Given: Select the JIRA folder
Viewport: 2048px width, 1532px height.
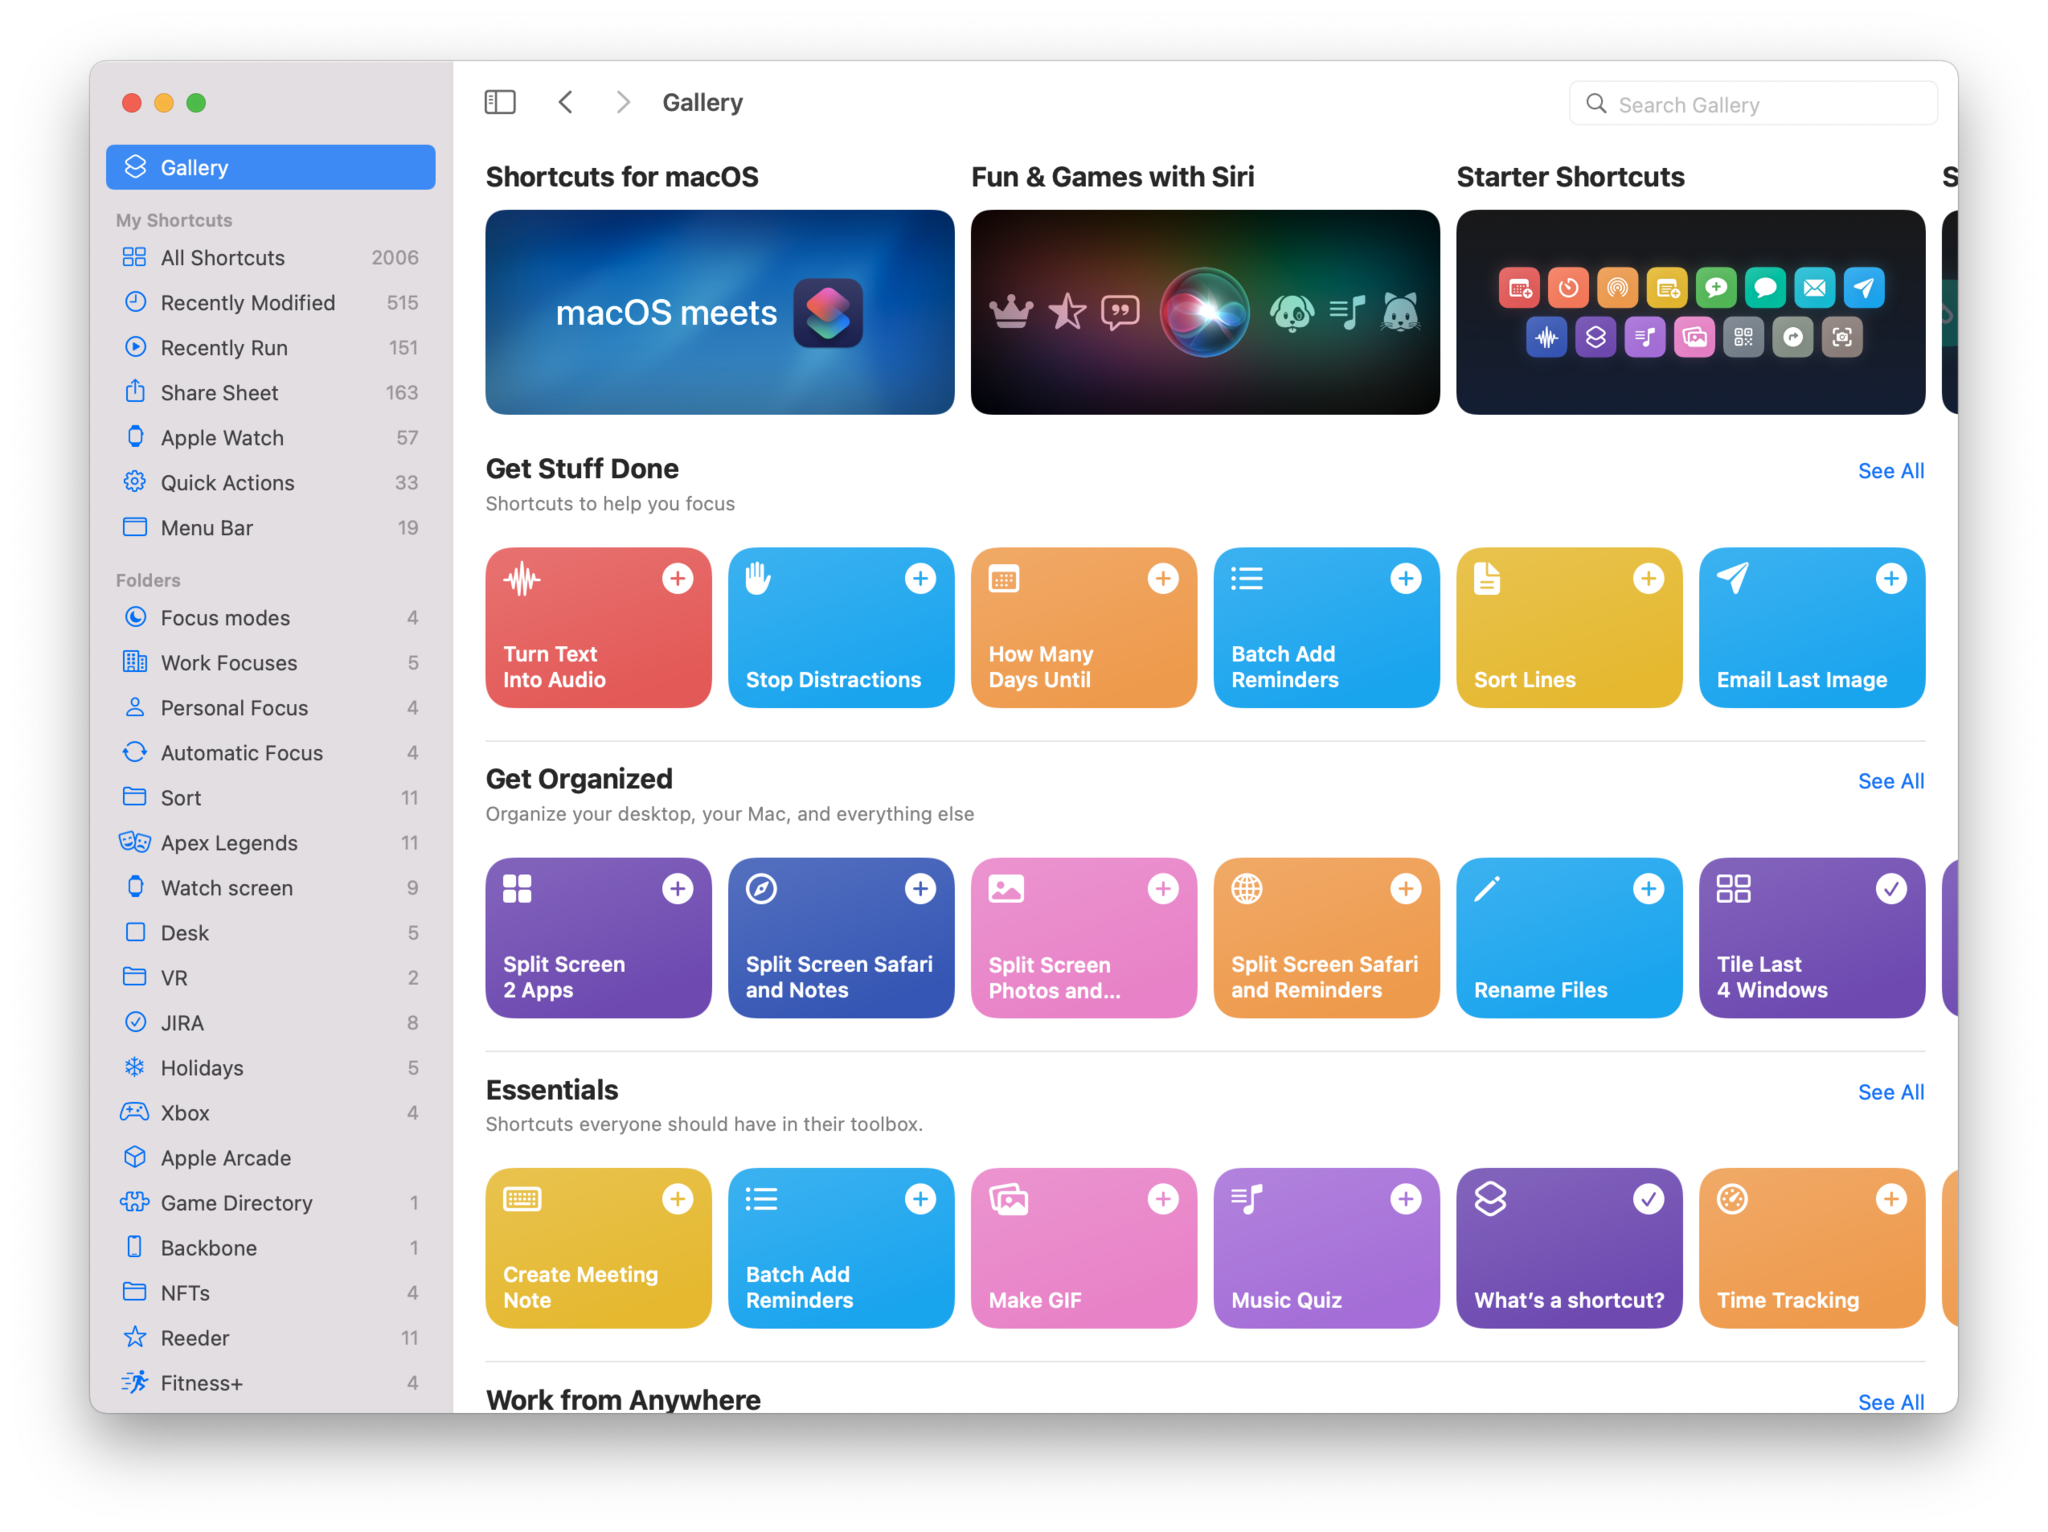Looking at the screenshot, I should [x=271, y=1022].
